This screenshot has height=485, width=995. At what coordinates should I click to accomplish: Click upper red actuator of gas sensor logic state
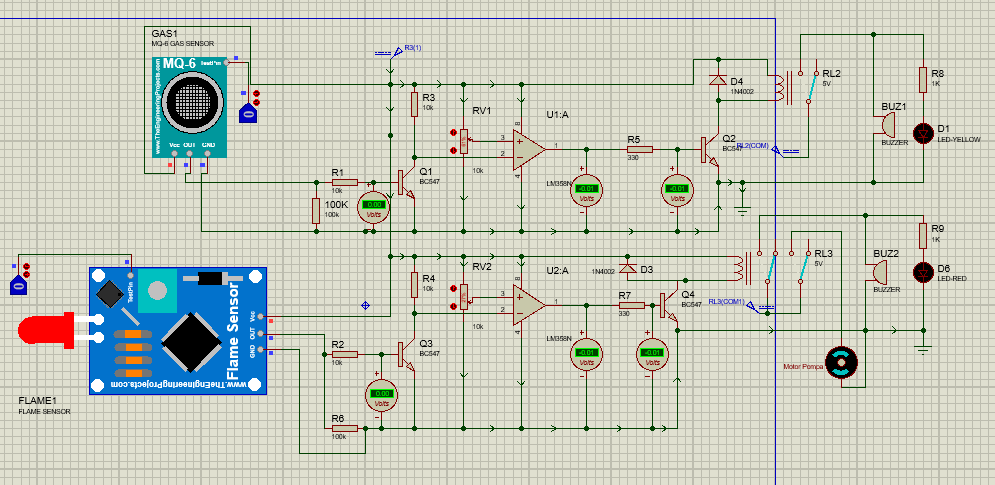coord(256,94)
